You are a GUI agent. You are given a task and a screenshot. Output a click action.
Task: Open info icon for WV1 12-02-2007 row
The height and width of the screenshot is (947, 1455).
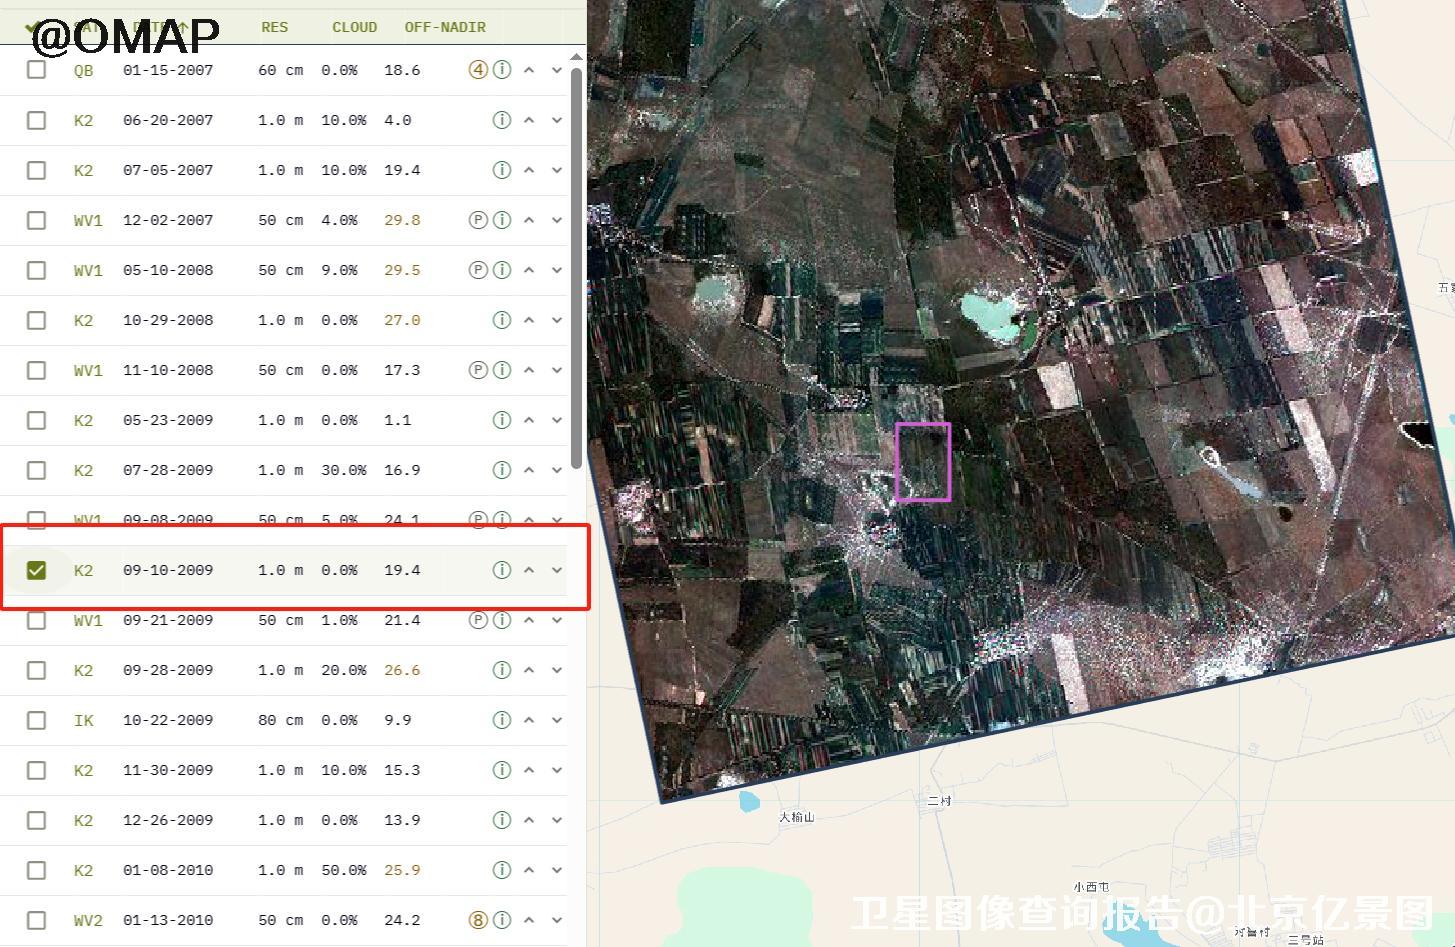(502, 220)
